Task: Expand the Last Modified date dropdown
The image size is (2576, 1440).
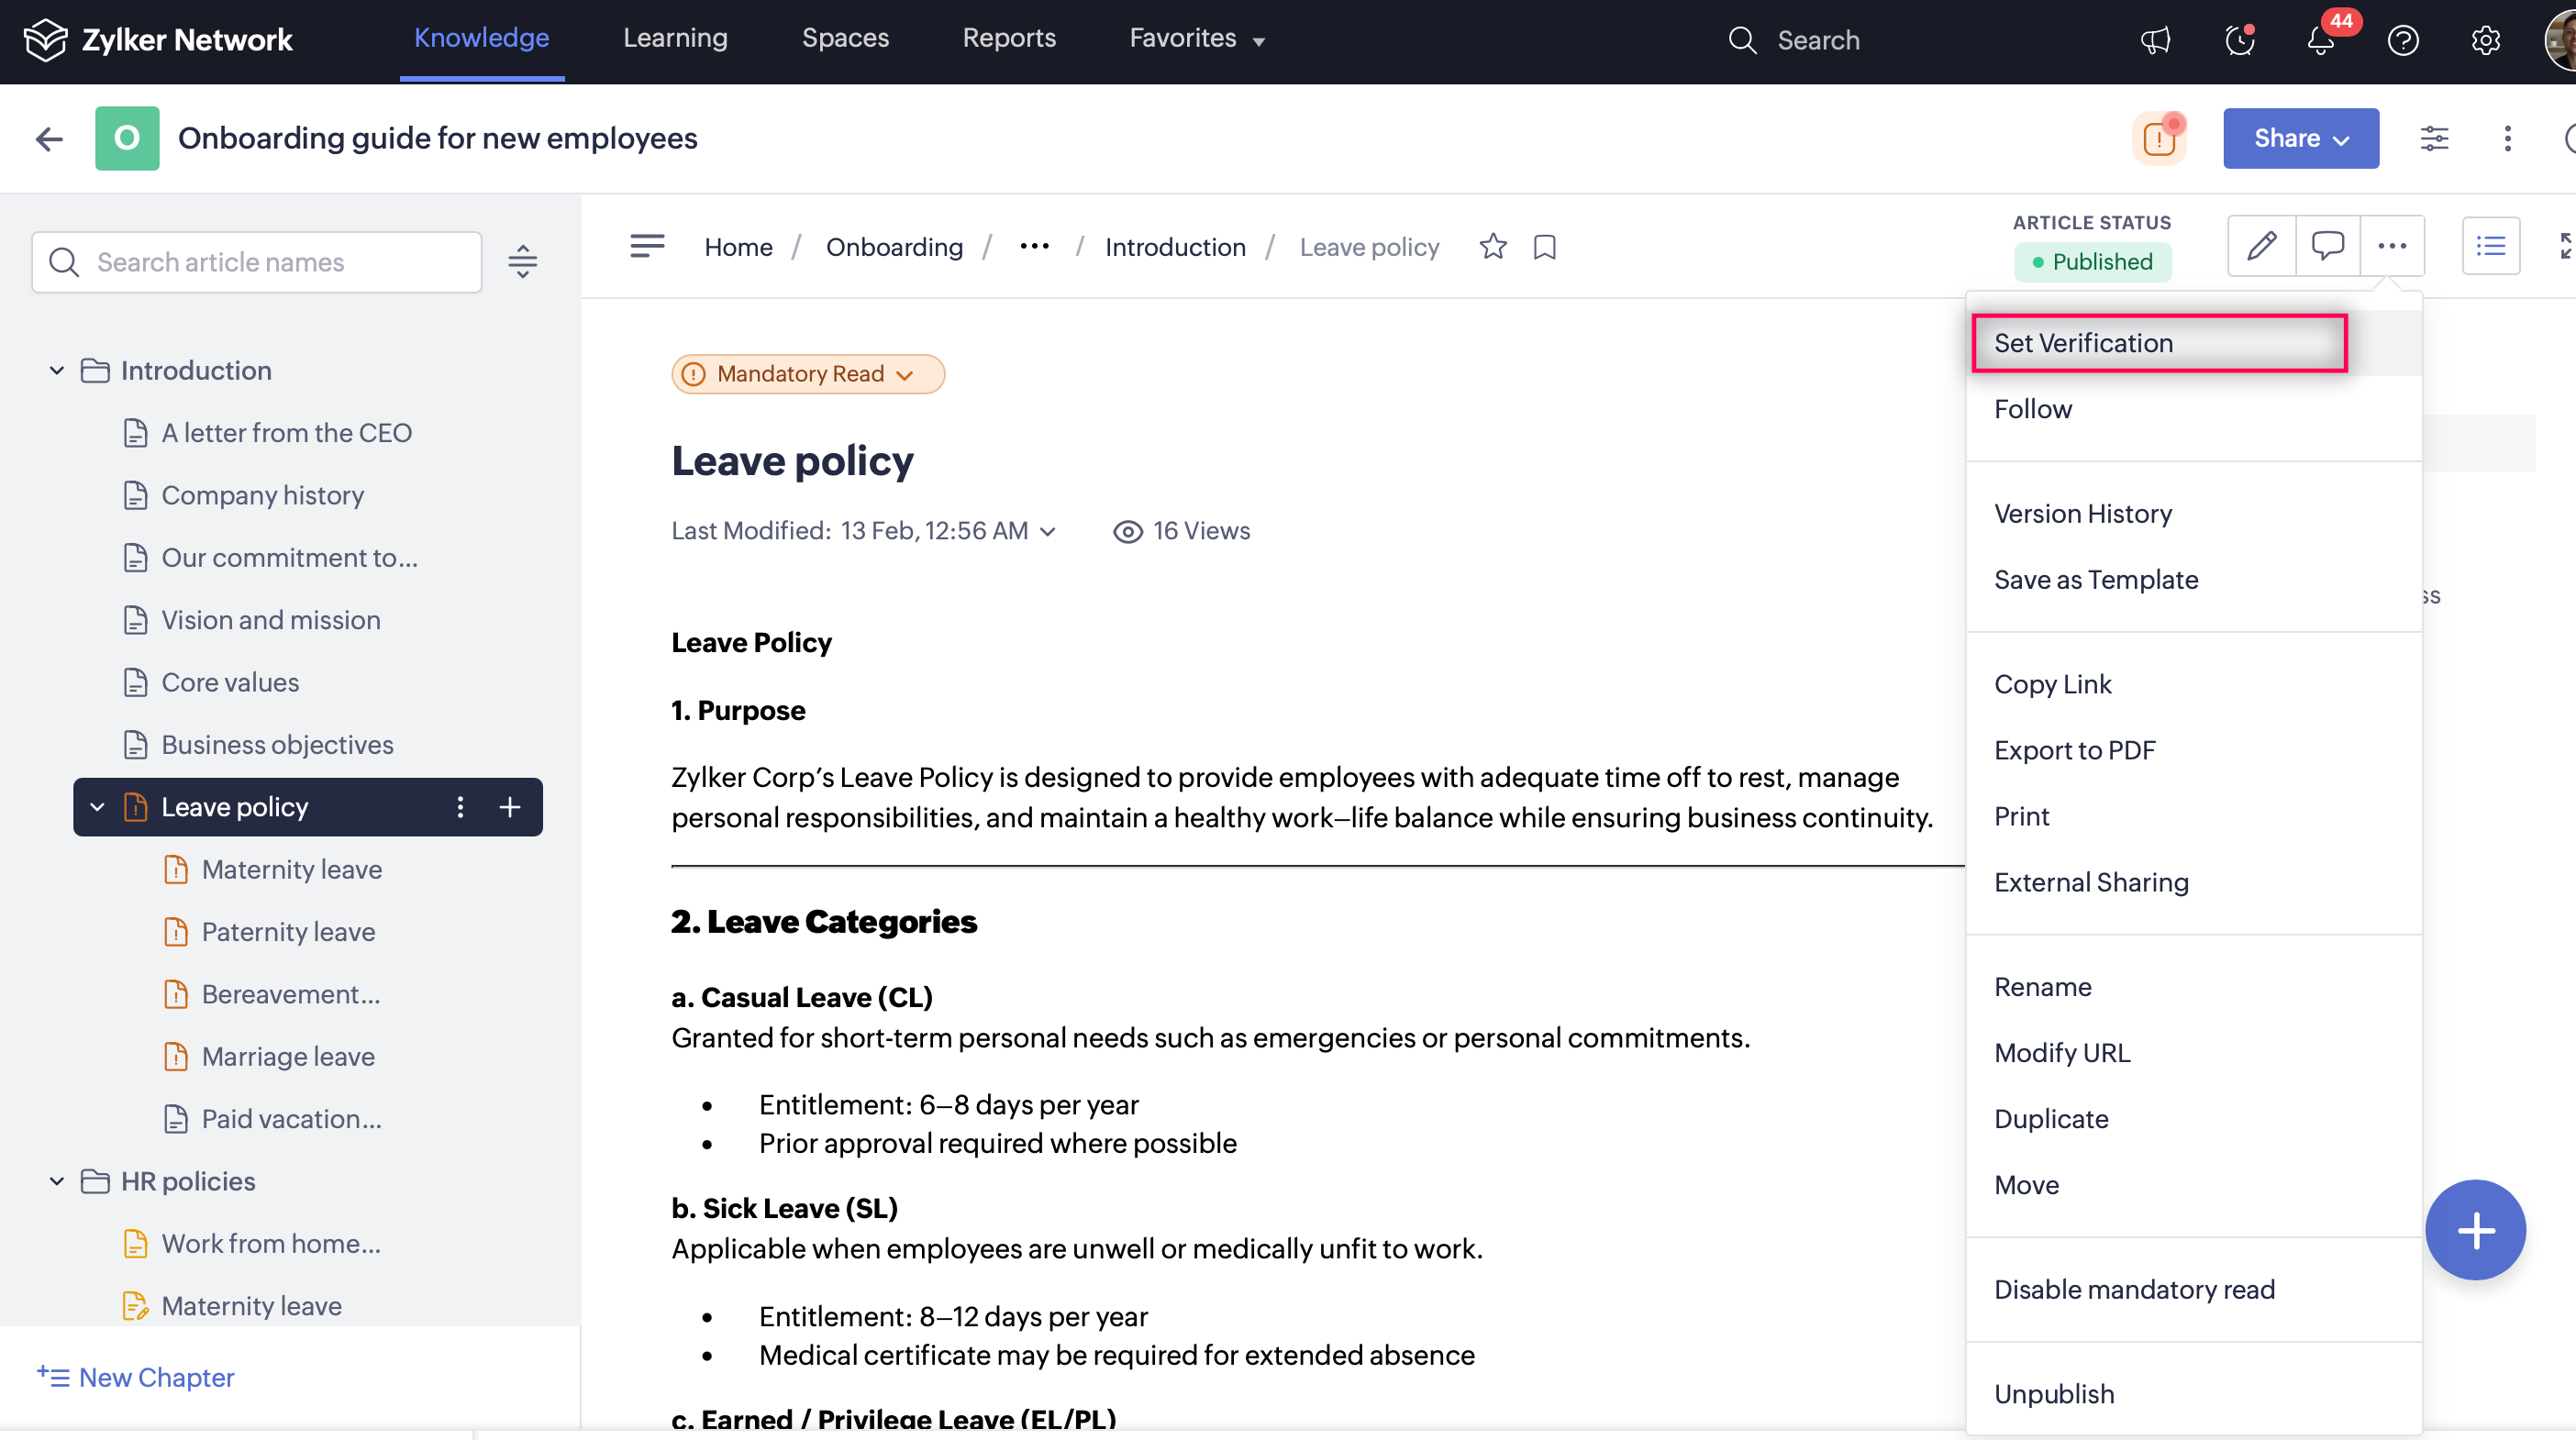Action: 1048,532
